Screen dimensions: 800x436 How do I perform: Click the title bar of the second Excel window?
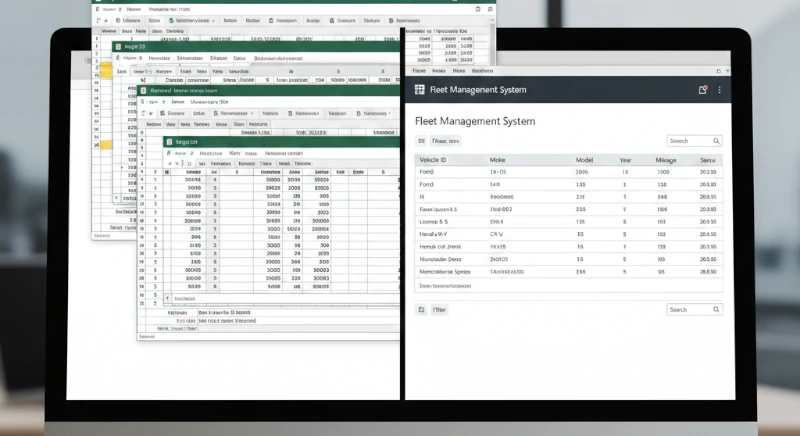(250, 46)
